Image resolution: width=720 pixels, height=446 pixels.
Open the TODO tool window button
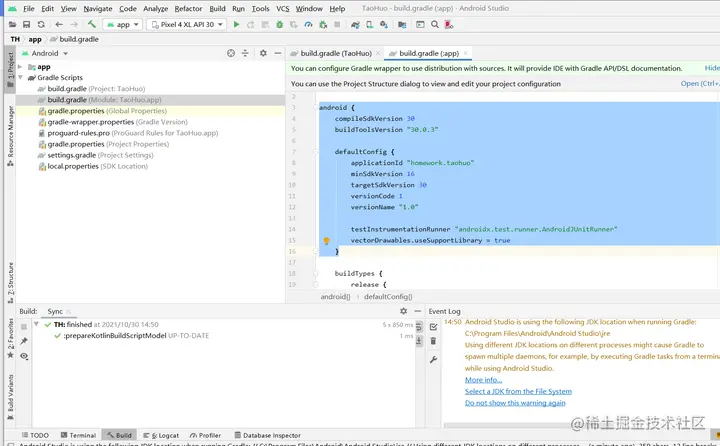[x=35, y=435]
